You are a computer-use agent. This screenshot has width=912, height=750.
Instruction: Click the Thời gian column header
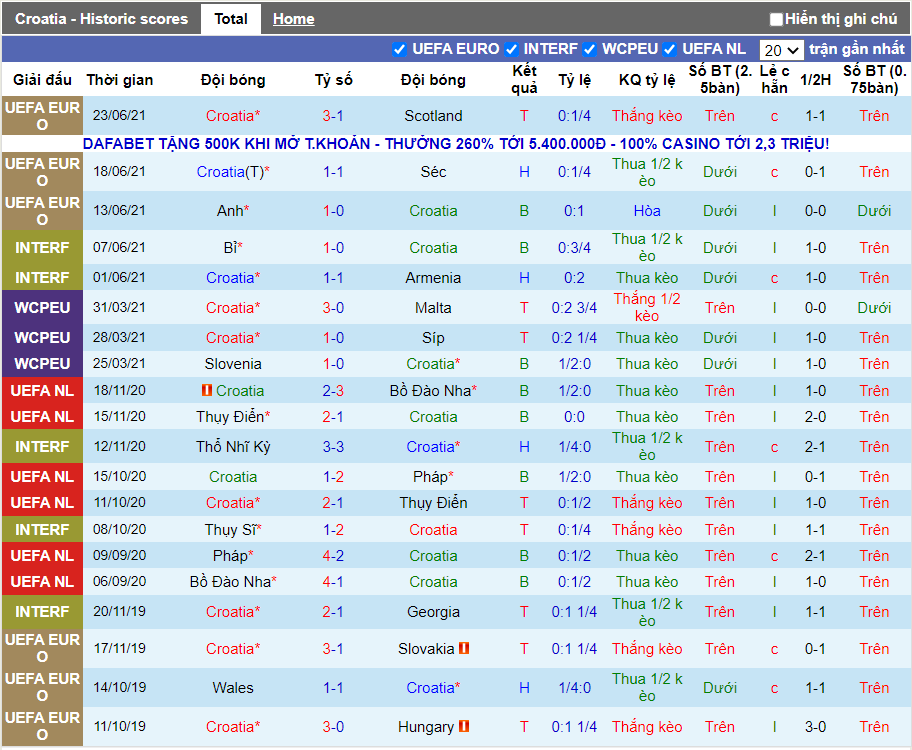point(120,80)
